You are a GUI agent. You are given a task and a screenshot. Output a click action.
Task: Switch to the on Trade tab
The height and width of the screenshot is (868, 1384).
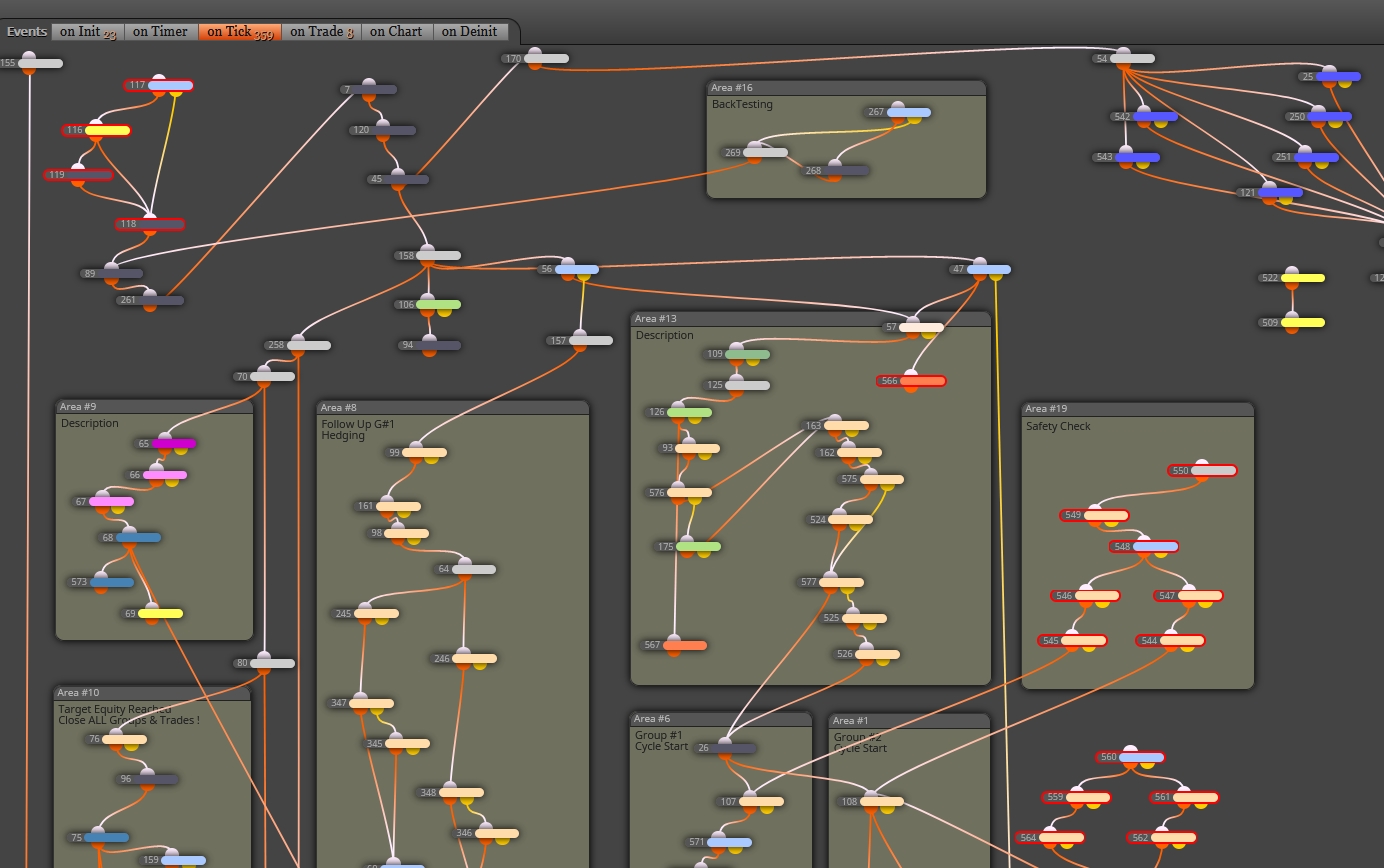(321, 32)
